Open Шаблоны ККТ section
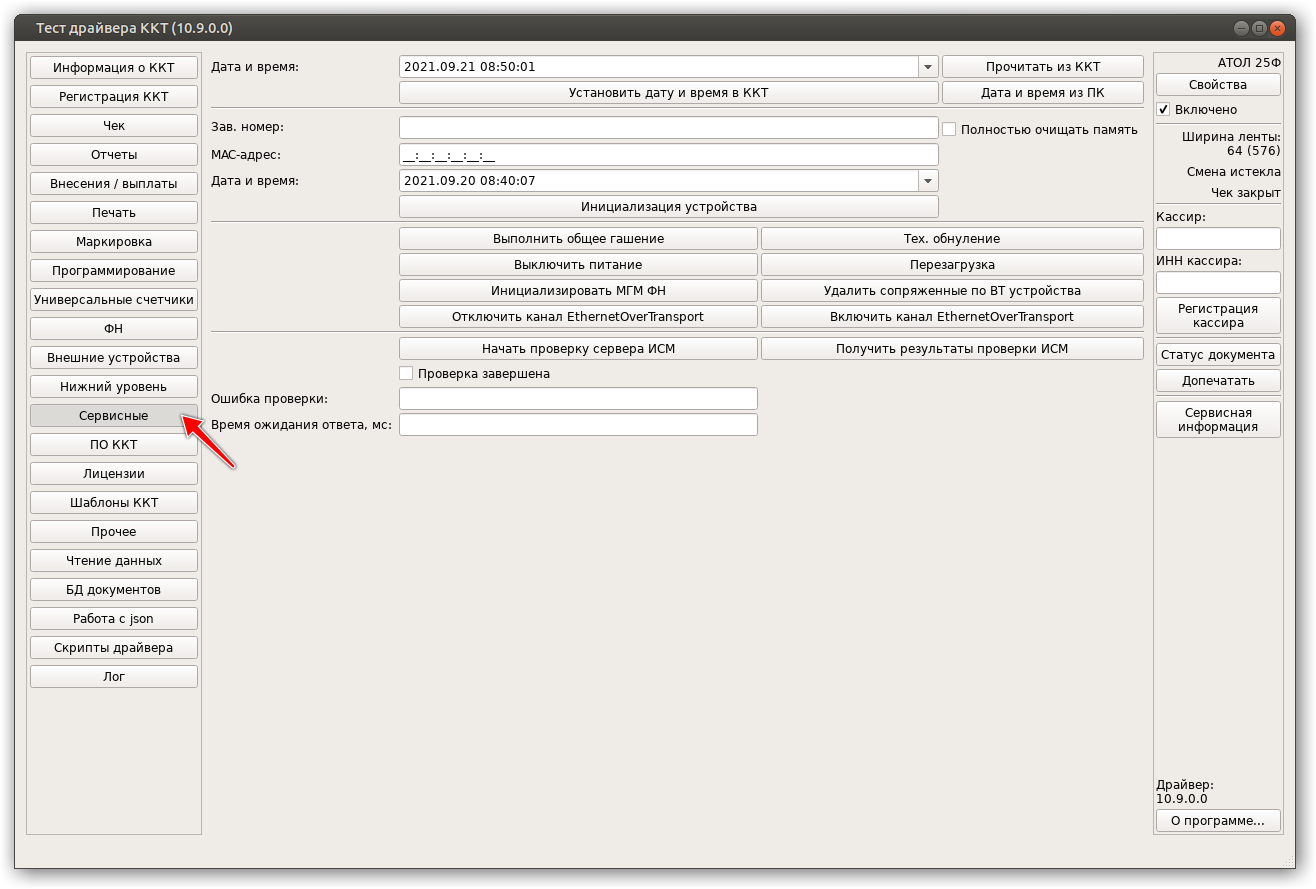This screenshot has height=889, width=1316. click(114, 503)
